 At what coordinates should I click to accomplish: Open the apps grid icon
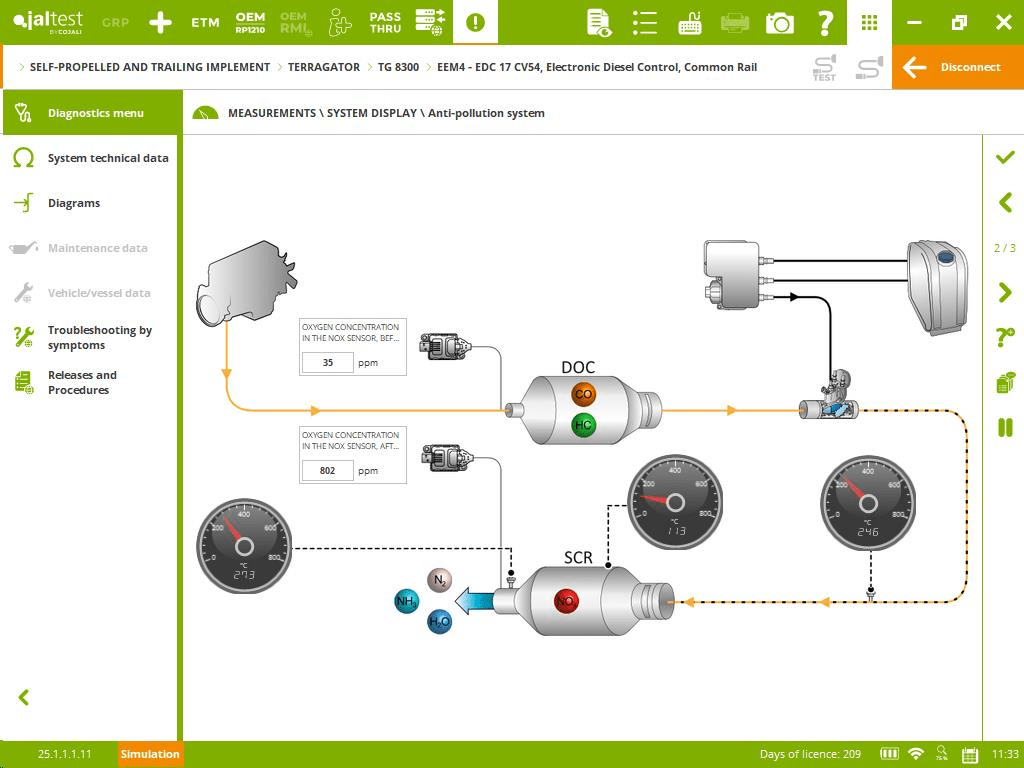pos(869,22)
